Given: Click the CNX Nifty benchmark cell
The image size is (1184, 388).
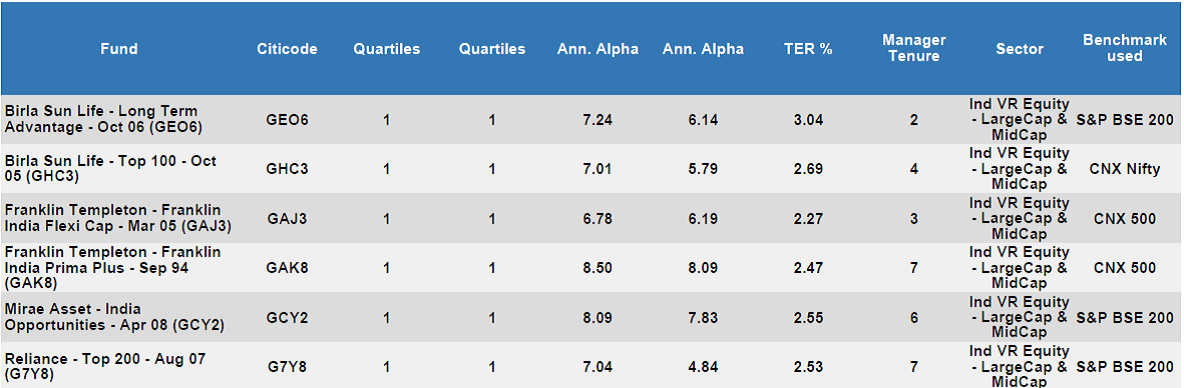Looking at the screenshot, I should coord(1124,169).
